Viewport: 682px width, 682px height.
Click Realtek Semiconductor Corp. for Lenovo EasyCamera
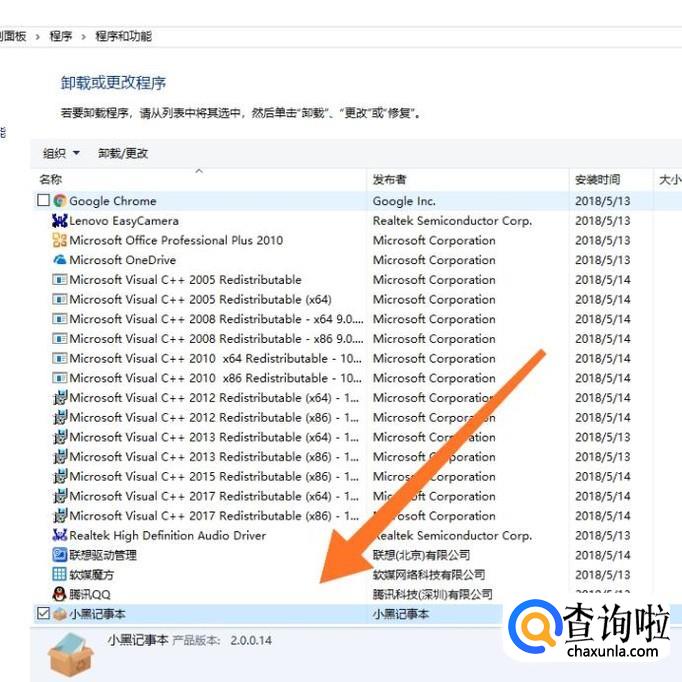(x=452, y=221)
